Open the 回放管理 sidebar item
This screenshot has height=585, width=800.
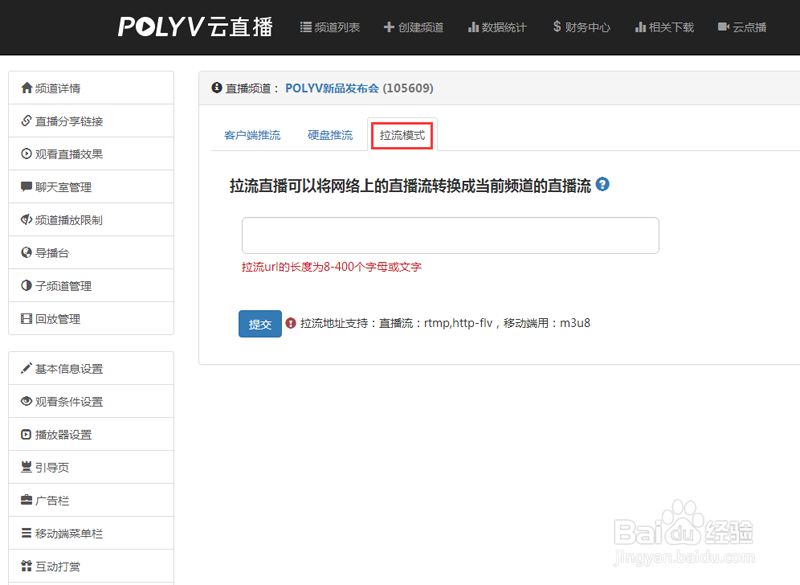pyautogui.click(x=91, y=318)
